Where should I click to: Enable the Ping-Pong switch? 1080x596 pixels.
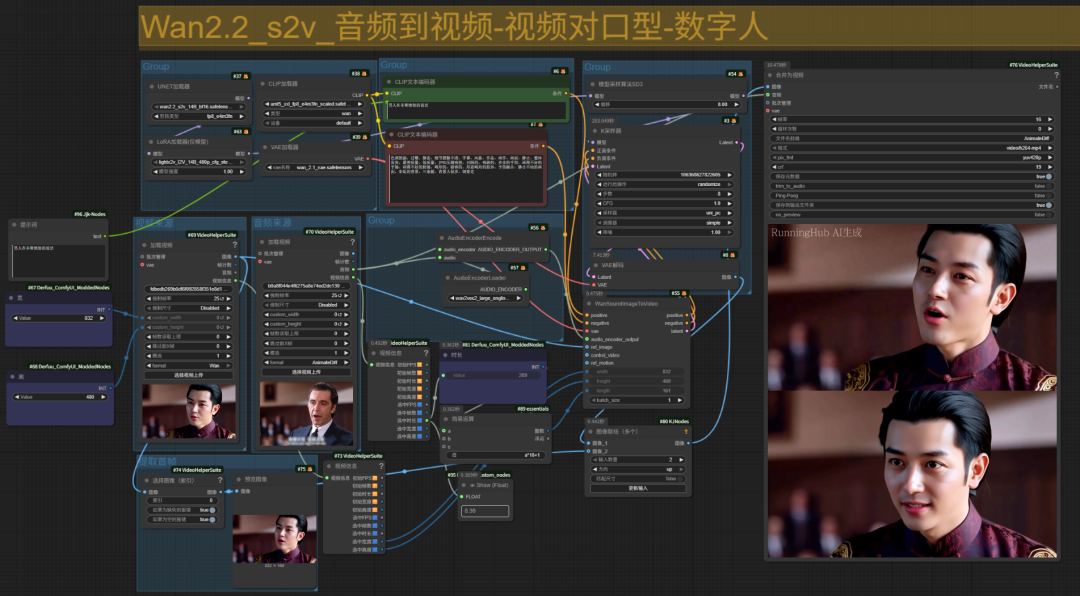click(1048, 196)
